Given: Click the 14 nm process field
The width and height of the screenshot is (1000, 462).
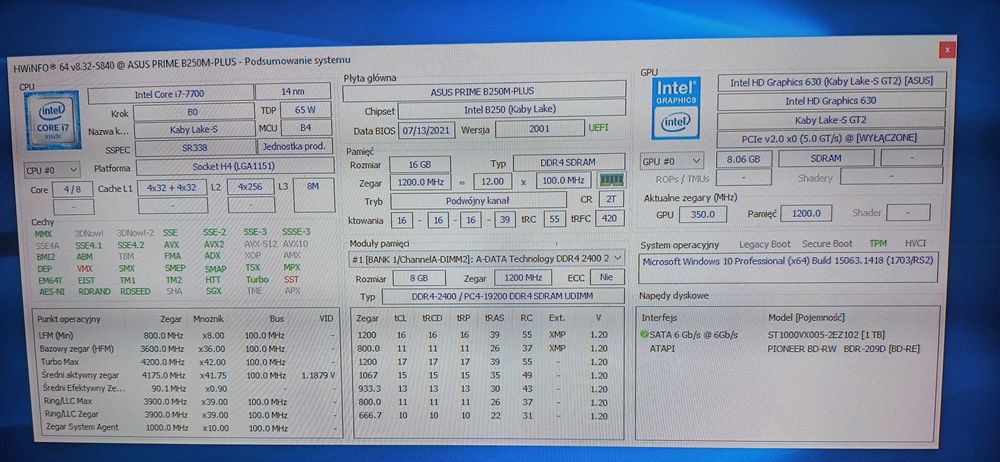Looking at the screenshot, I should tap(294, 91).
